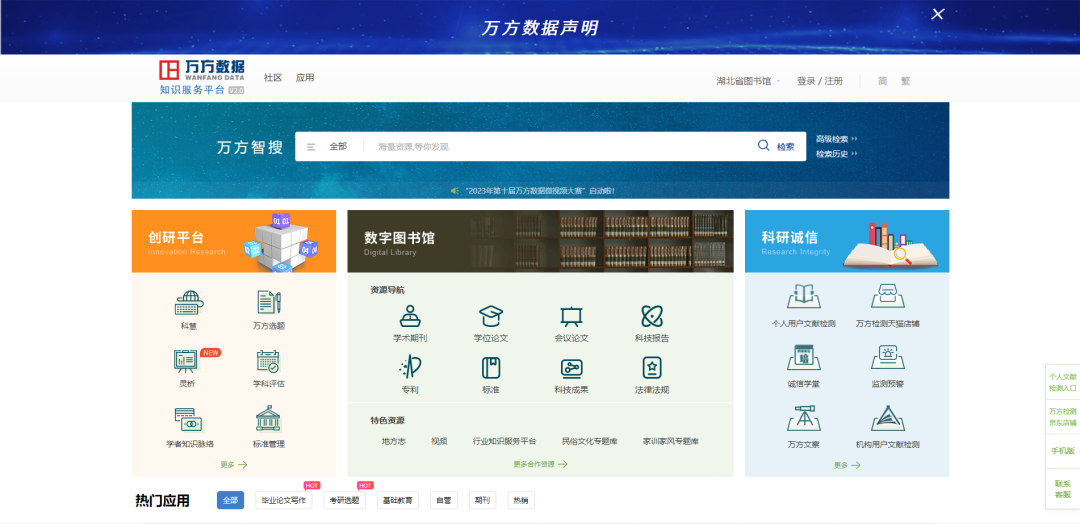Open the 监测预警 alarm icon
The height and width of the screenshot is (524, 1080).
coord(888,357)
